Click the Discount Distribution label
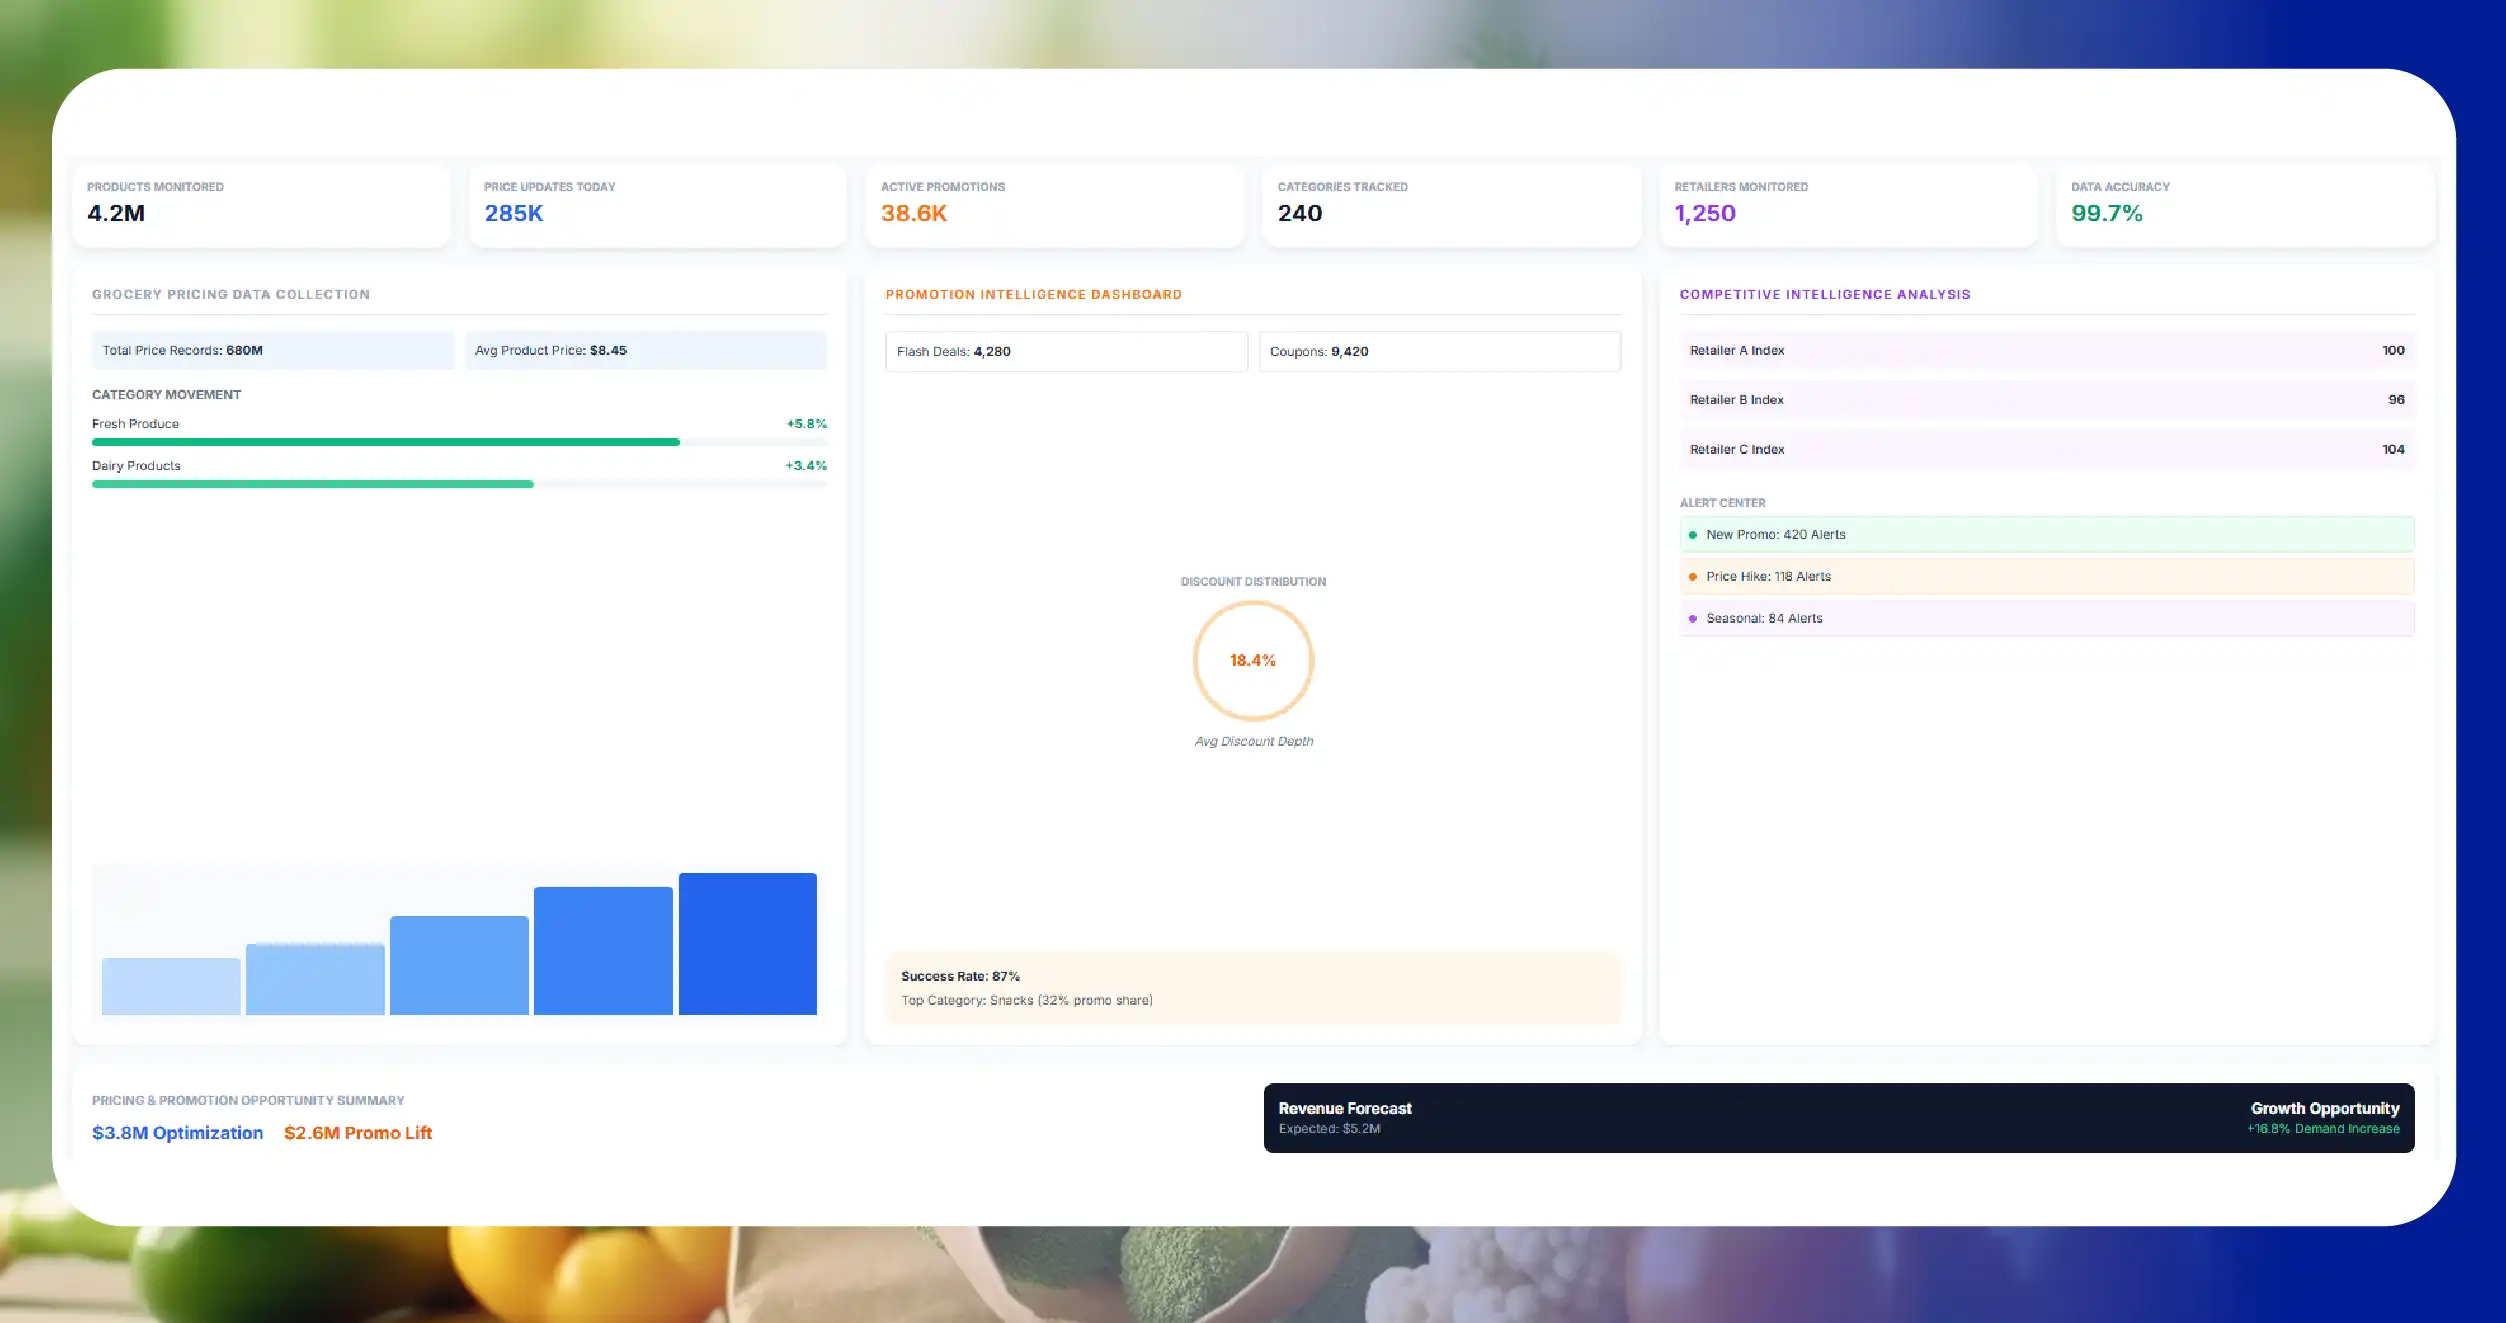 pos(1253,581)
